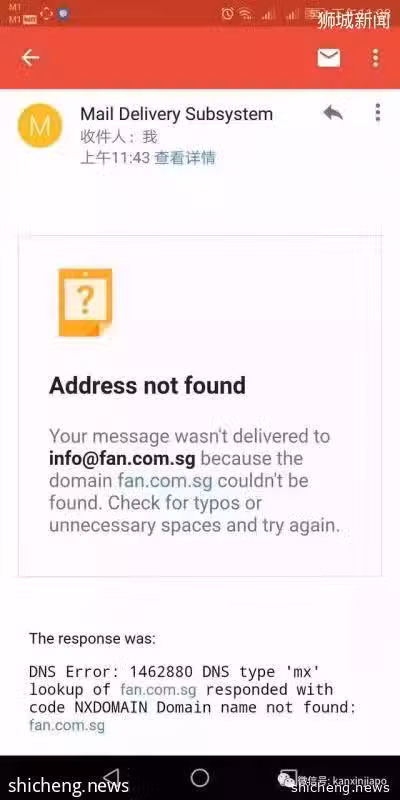This screenshot has width=400, height=800.
Task: Tap the Android recent apps square button
Action: click(289, 778)
